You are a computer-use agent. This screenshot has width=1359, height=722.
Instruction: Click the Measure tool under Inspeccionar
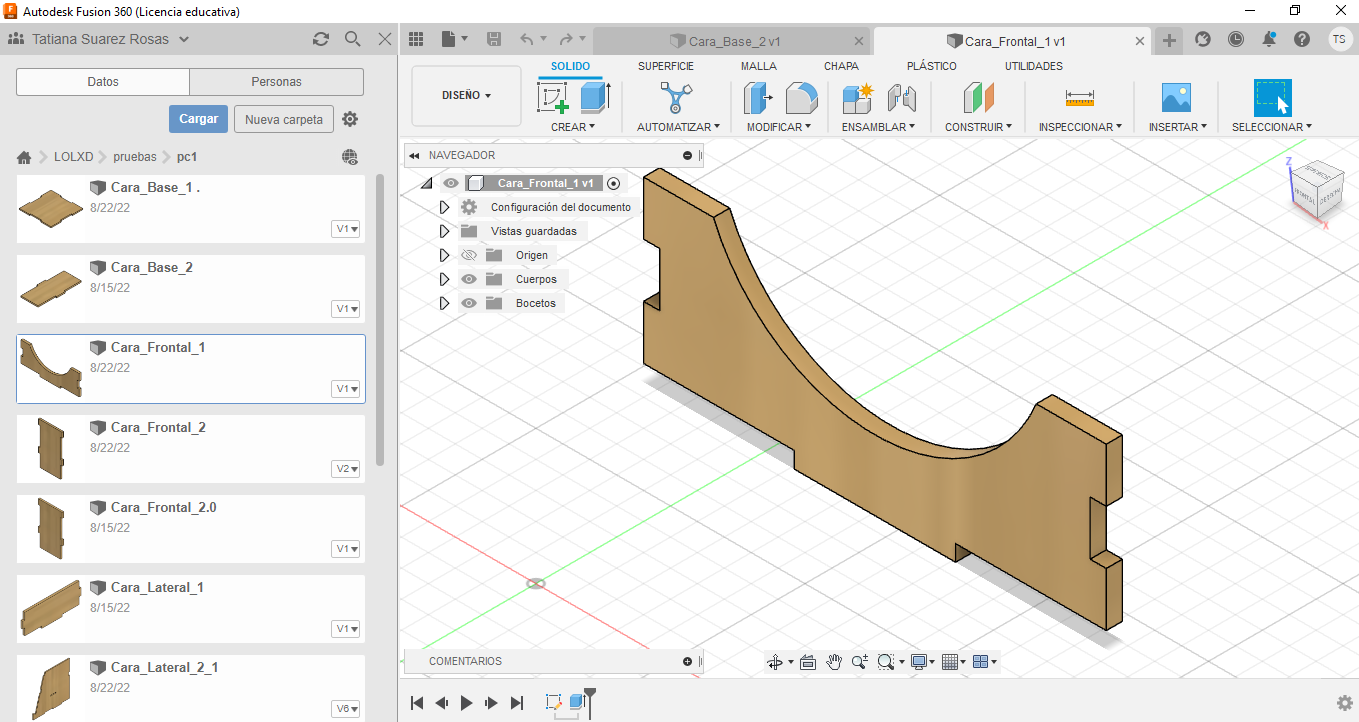[x=1079, y=98]
